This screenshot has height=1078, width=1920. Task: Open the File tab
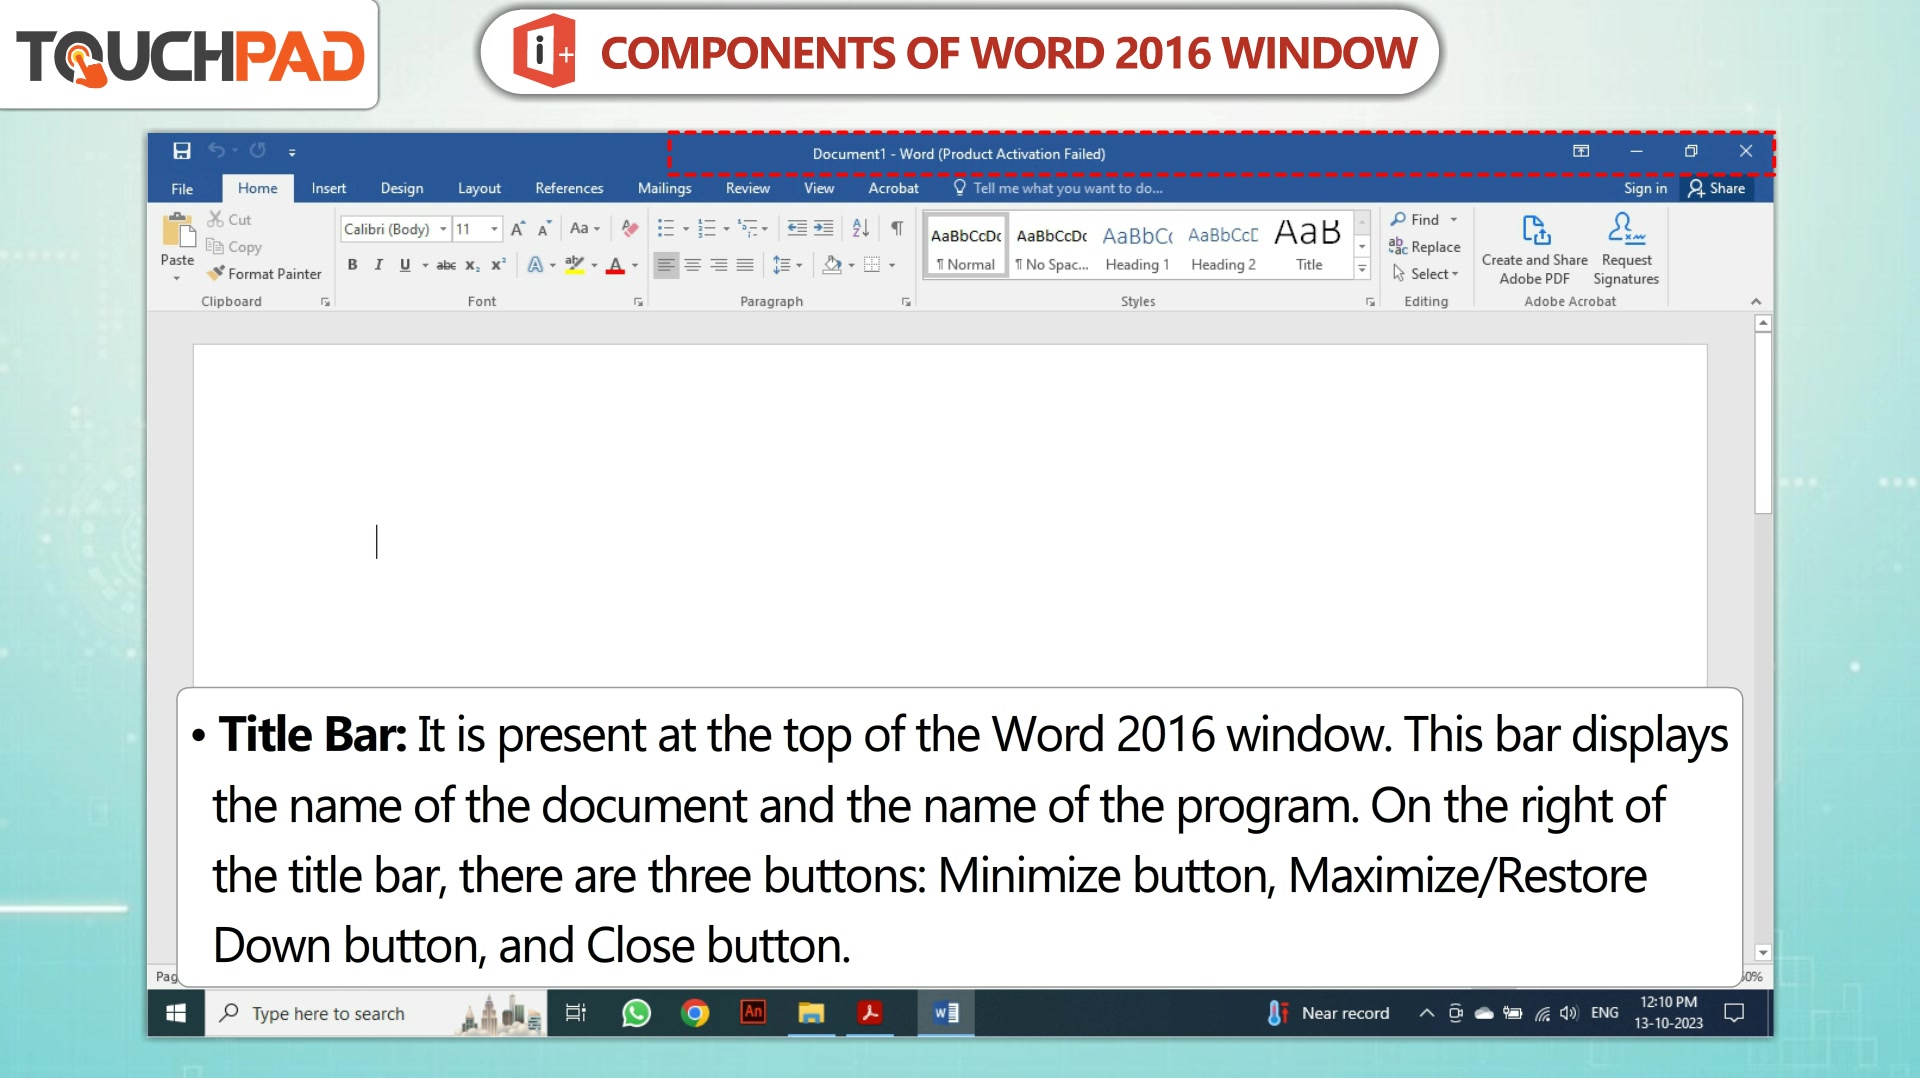[182, 188]
